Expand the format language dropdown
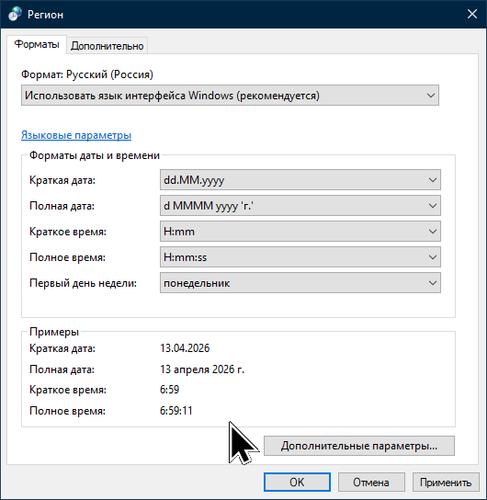 pos(230,96)
